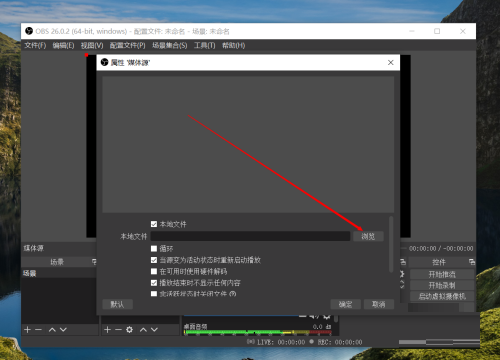The width and height of the screenshot is (500, 360).
Task: Enable the 循环 loop checkbox
Action: [154, 249]
